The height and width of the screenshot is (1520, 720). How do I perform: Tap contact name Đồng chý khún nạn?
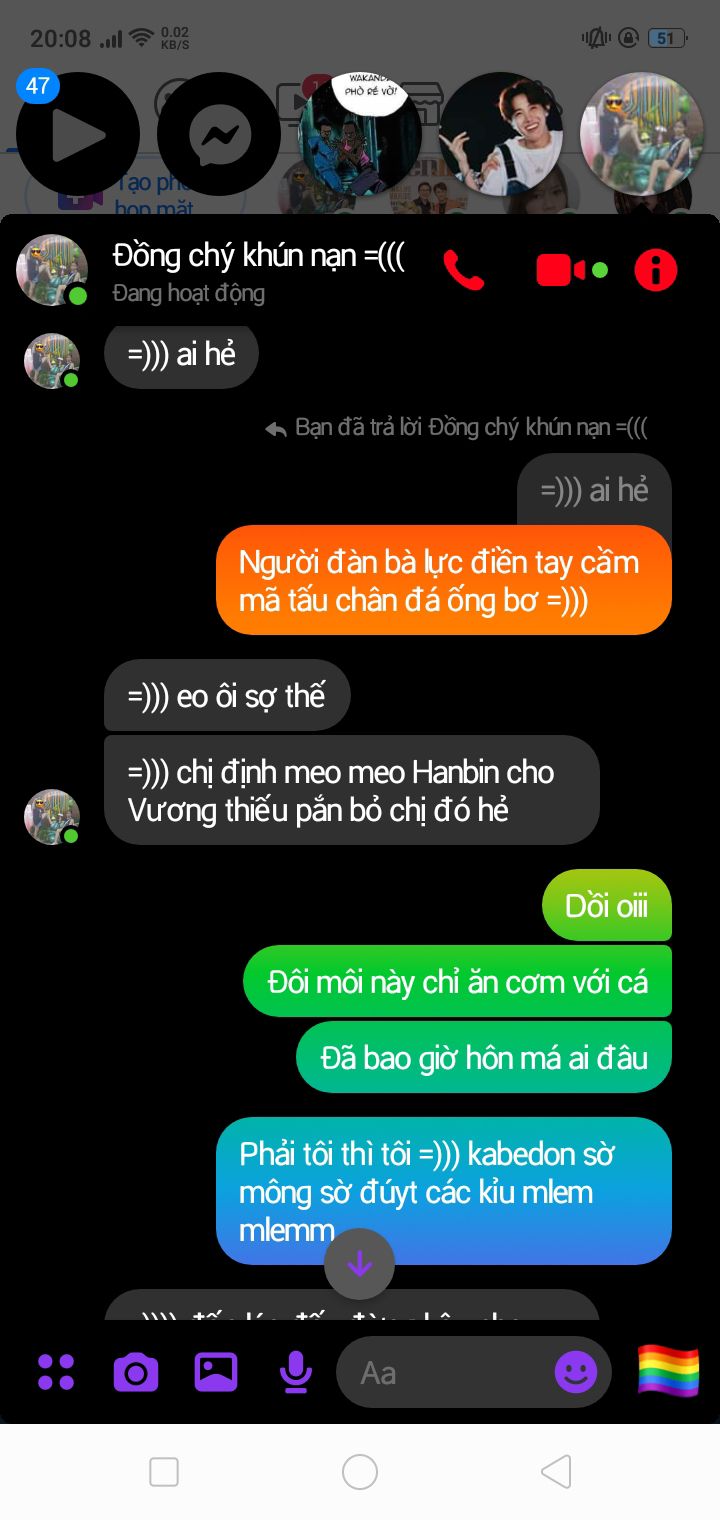click(259, 255)
